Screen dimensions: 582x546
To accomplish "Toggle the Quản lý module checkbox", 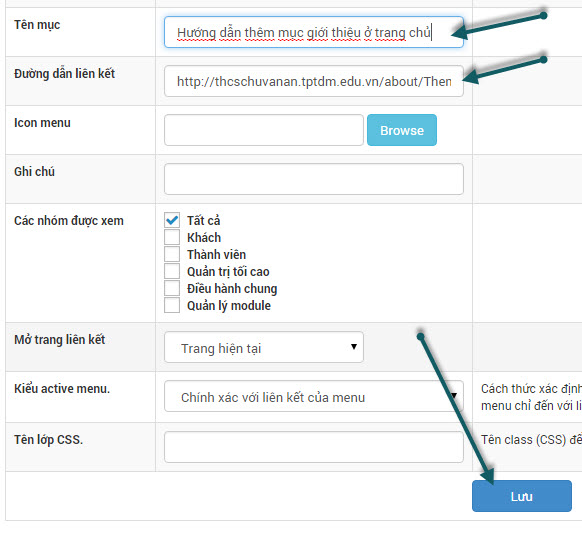I will click(x=172, y=305).
